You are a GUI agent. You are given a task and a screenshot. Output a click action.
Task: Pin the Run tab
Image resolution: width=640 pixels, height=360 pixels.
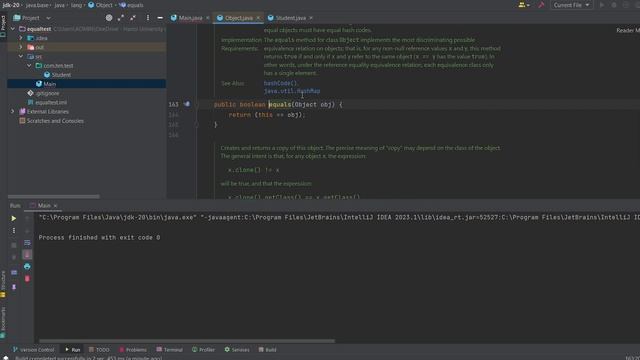(13, 287)
